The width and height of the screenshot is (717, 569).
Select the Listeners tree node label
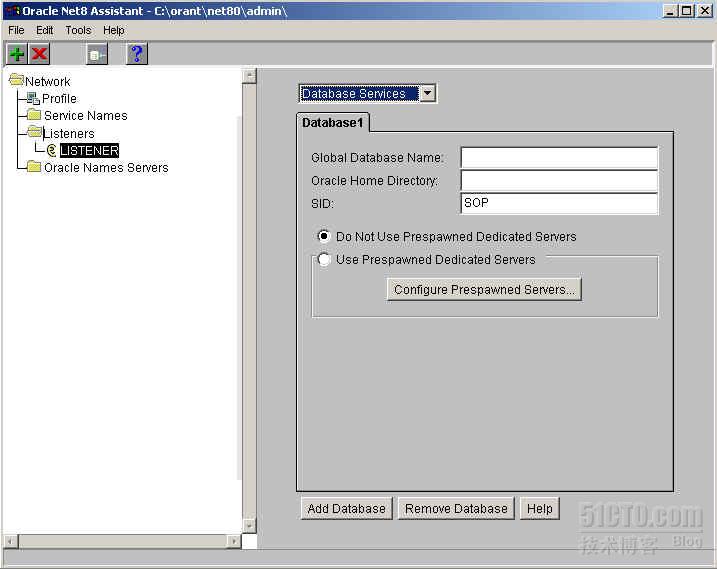pos(69,134)
